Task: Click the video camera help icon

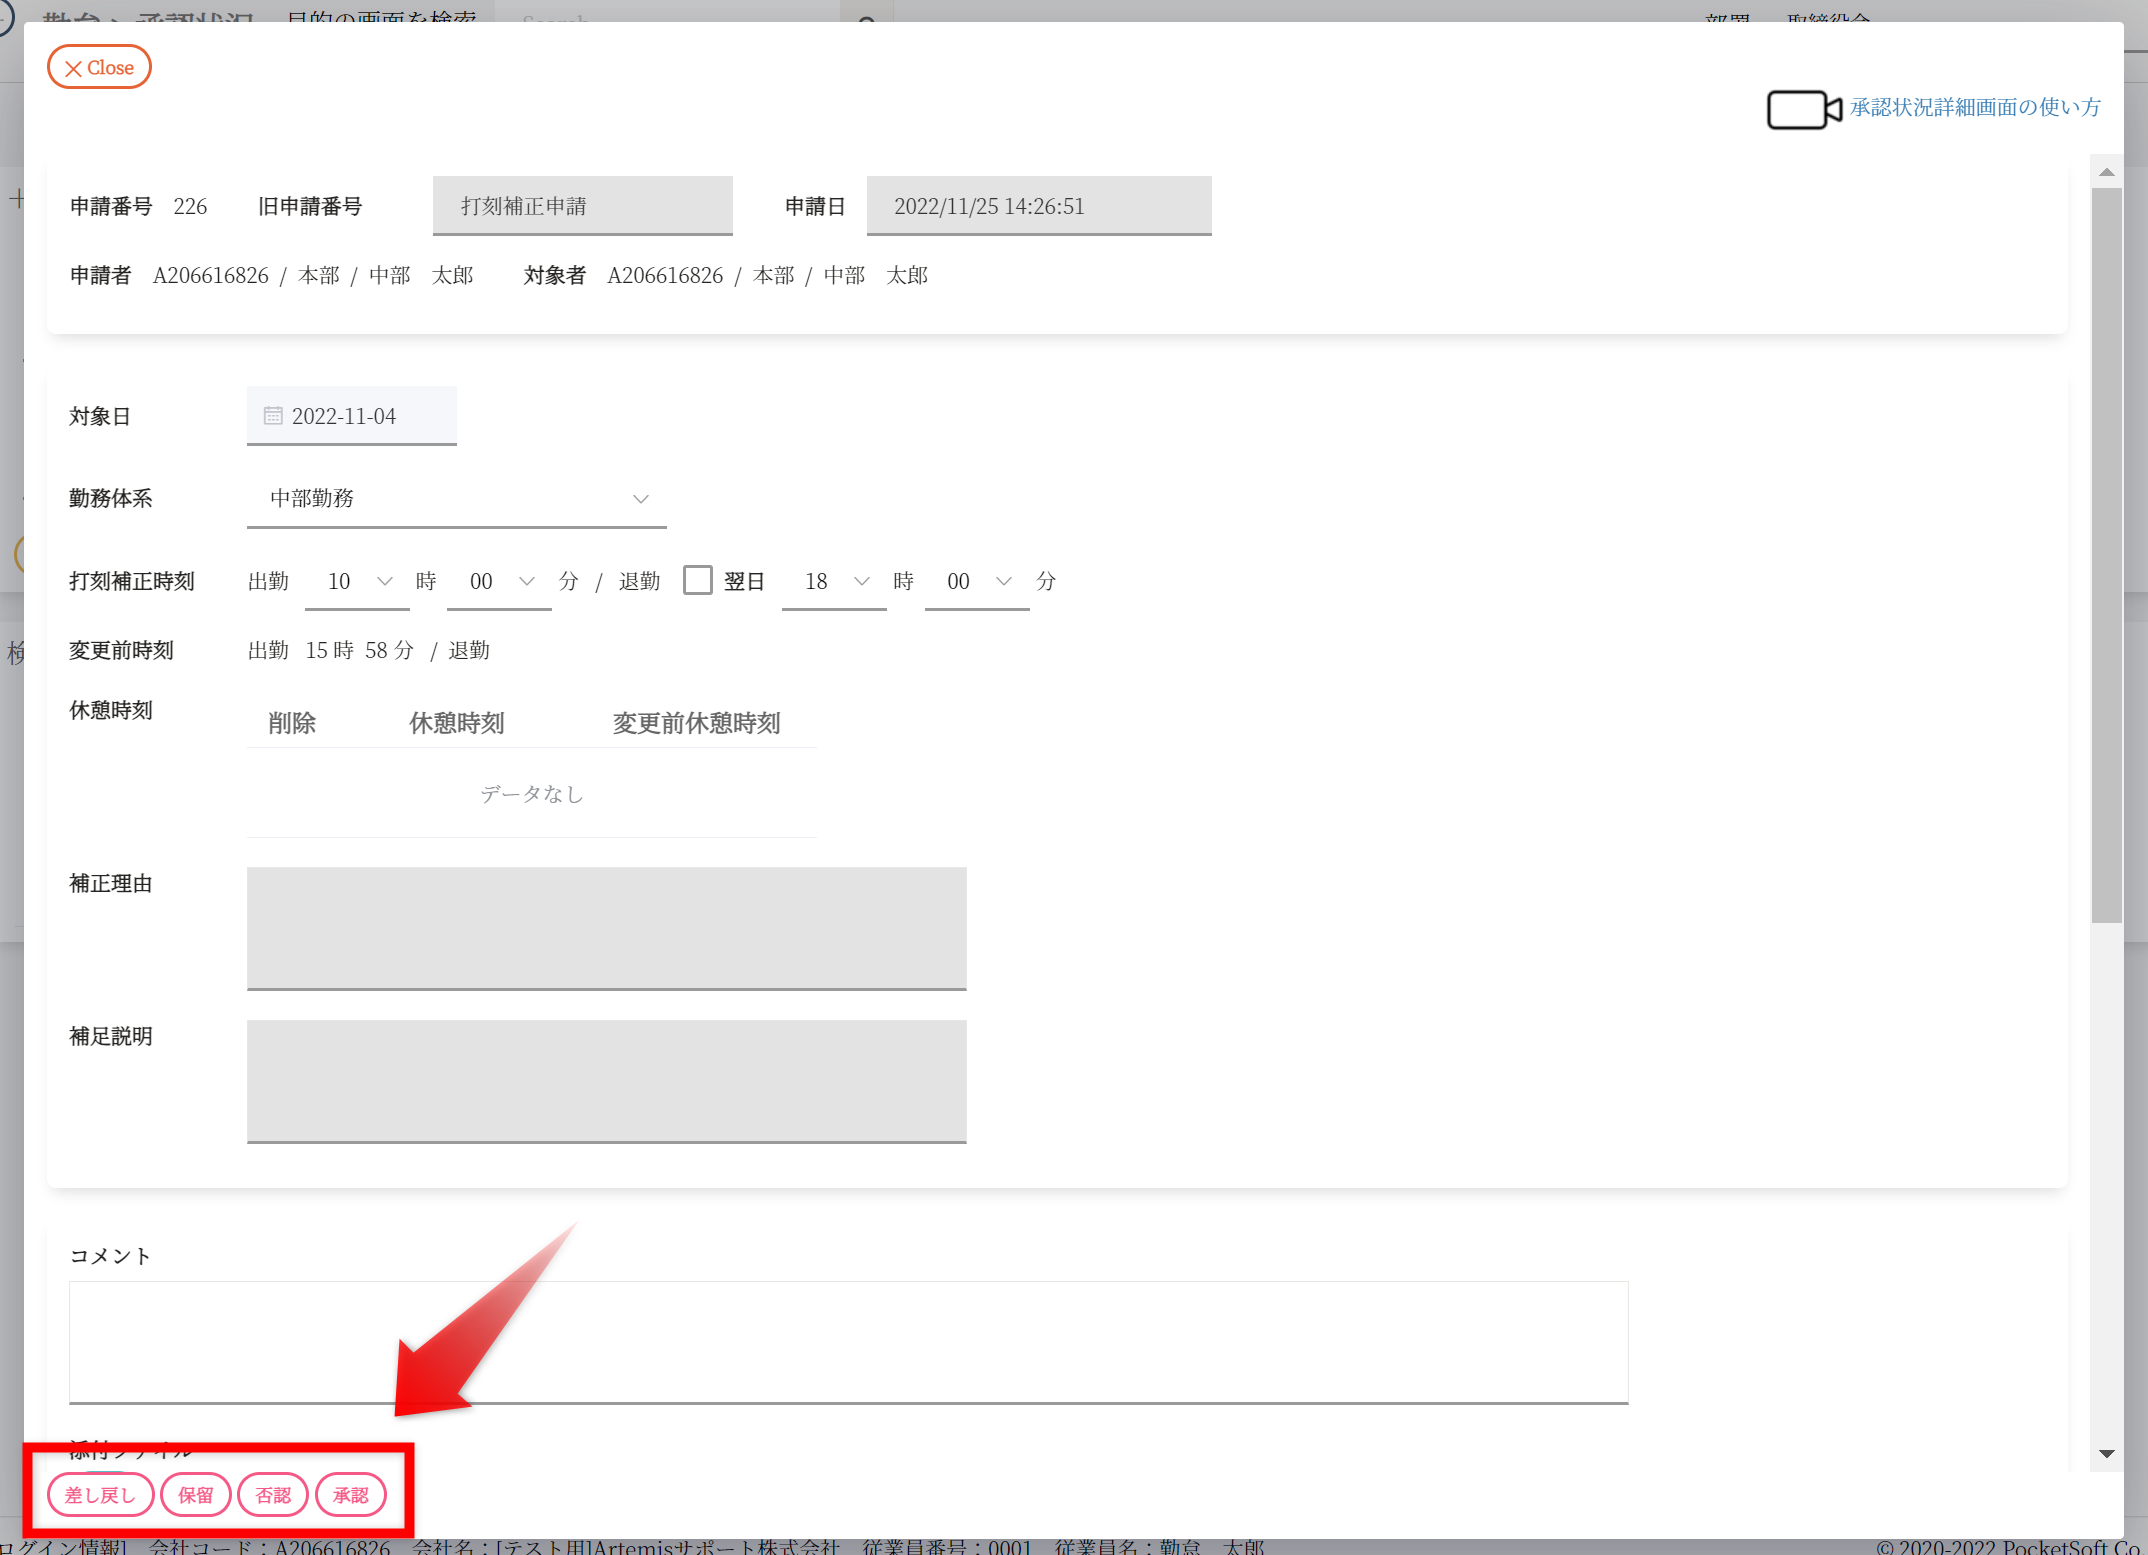Action: point(1803,109)
